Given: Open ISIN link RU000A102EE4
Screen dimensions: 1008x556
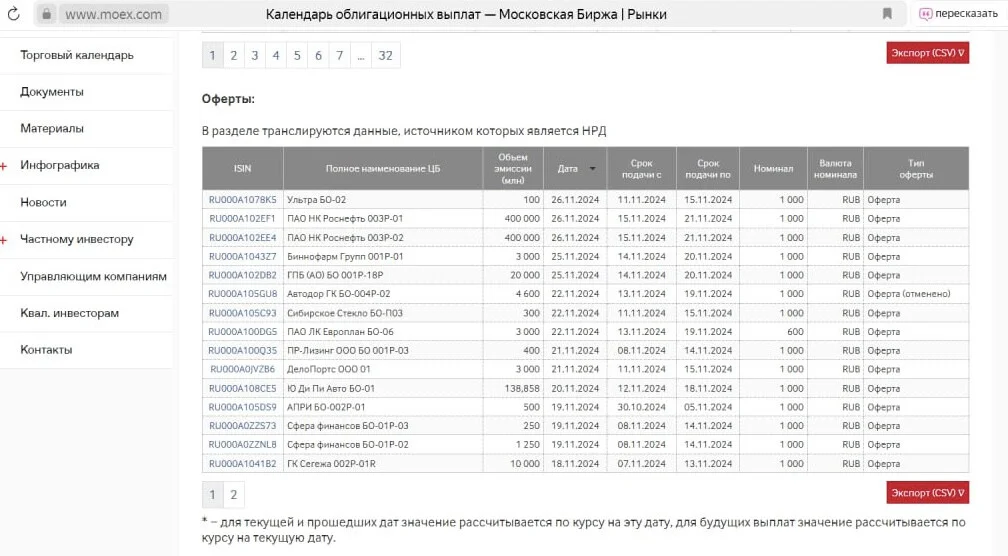Looking at the screenshot, I should (x=242, y=238).
